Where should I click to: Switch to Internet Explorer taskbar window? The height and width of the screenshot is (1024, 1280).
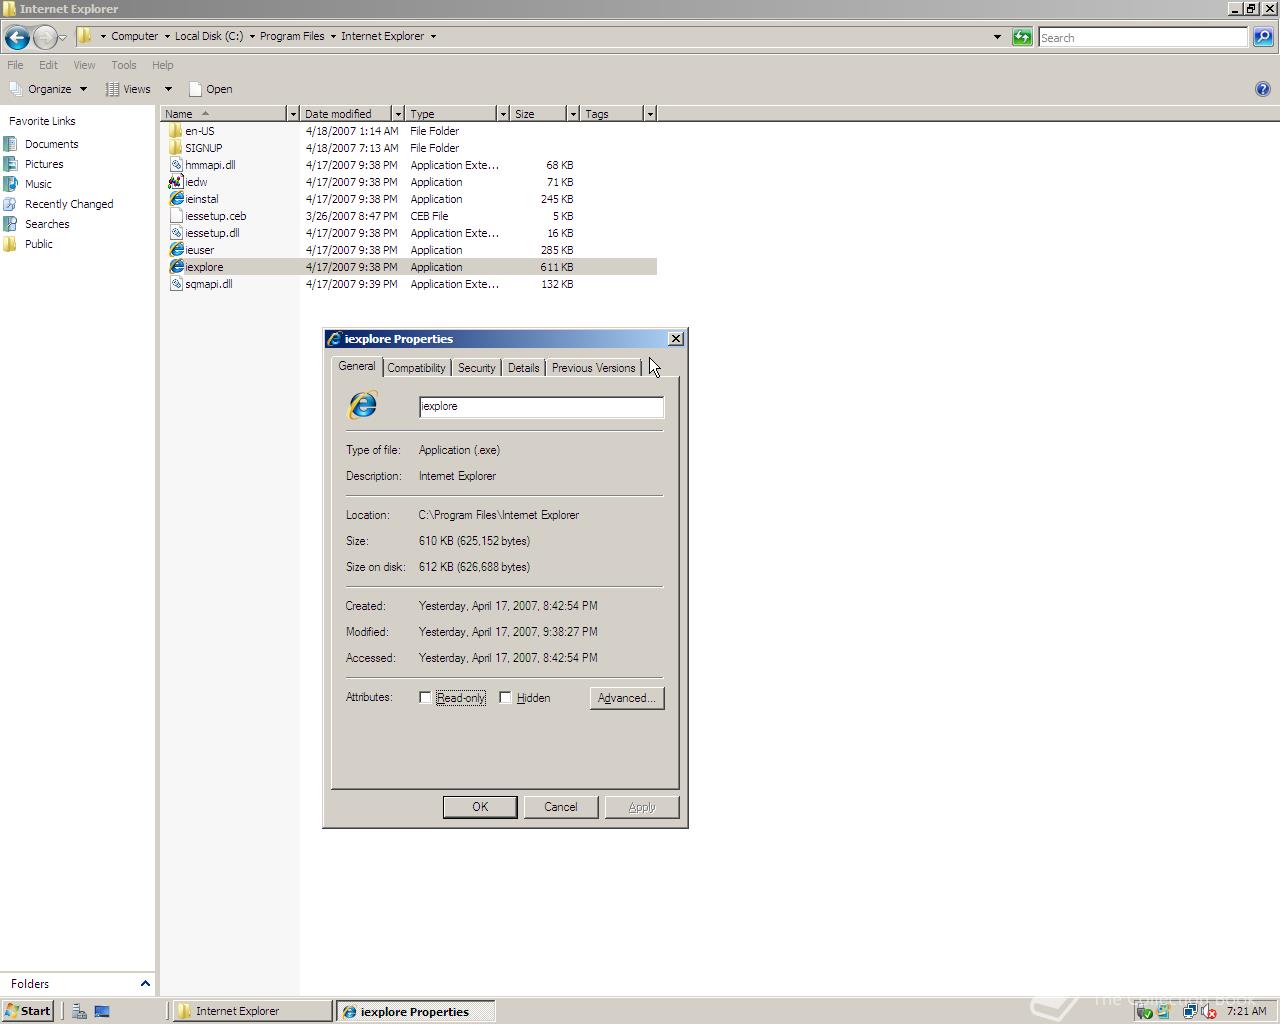[252, 1011]
